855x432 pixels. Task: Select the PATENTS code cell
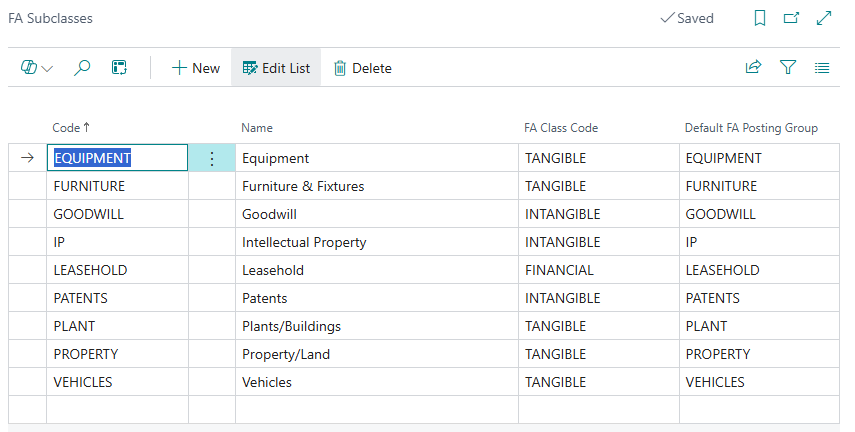pos(117,298)
